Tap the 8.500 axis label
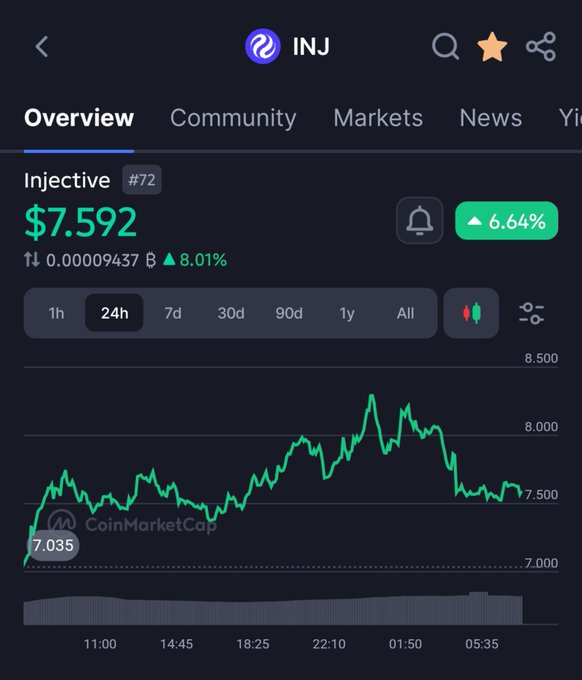Image resolution: width=582 pixels, height=680 pixels. pos(541,358)
